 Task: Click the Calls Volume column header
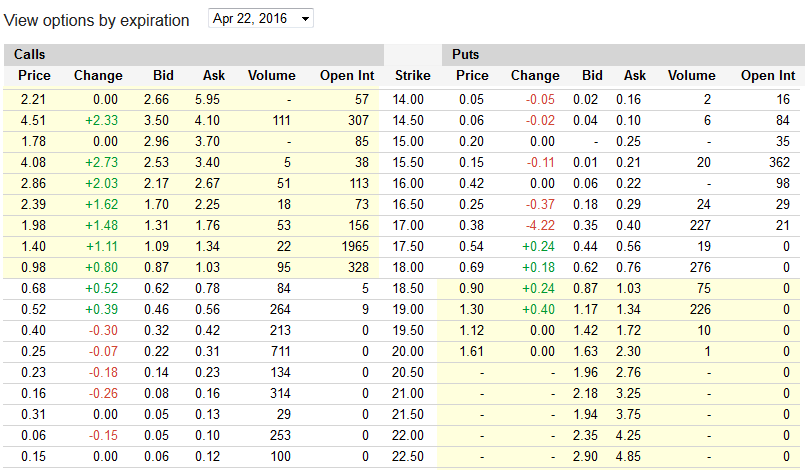coord(271,76)
